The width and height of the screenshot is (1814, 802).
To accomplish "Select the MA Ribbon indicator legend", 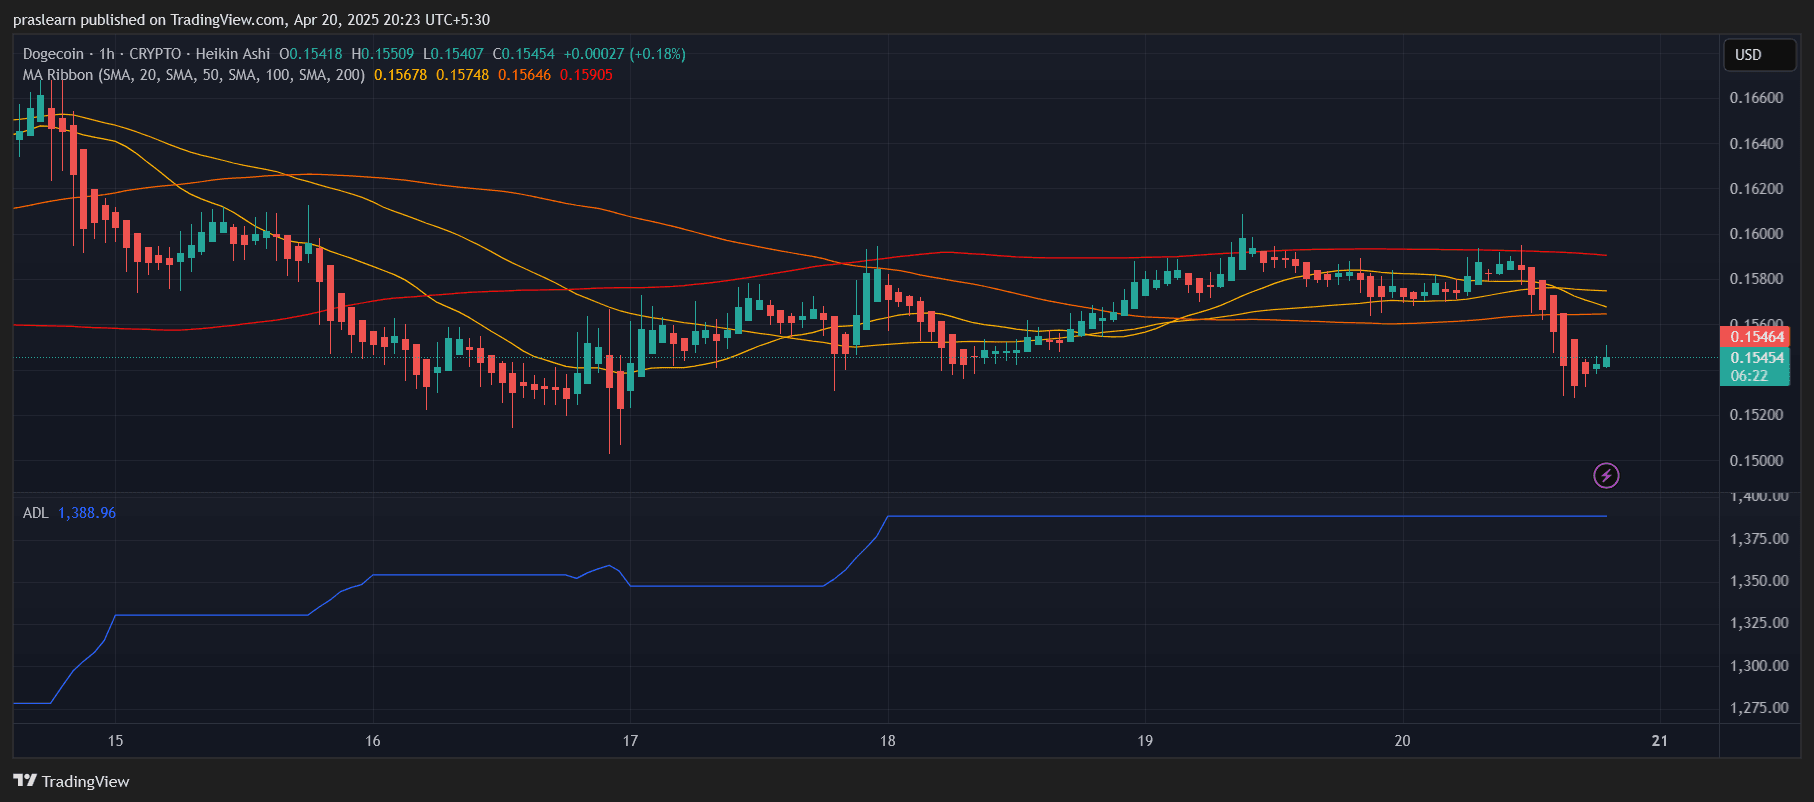I will [x=193, y=75].
